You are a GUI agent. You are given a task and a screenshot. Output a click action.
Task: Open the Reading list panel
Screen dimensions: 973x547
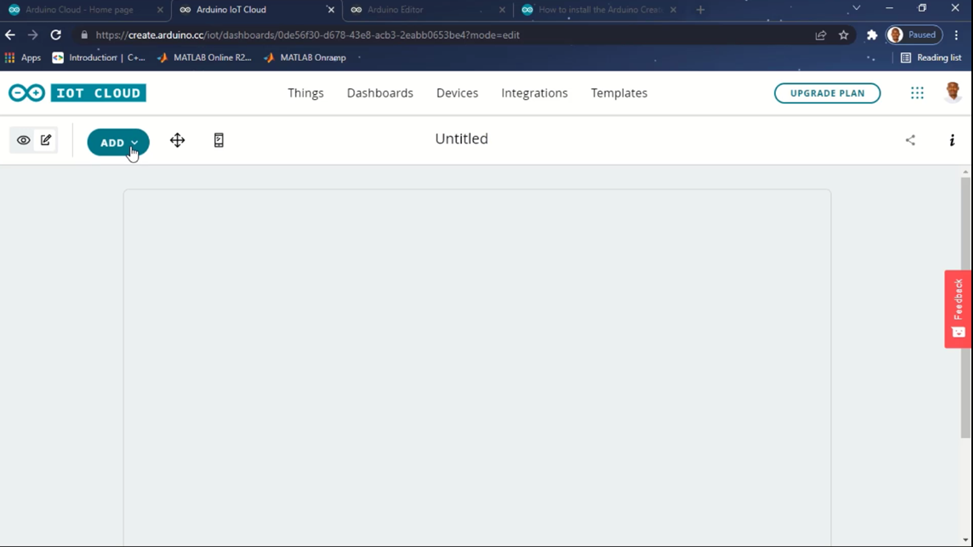tap(931, 57)
